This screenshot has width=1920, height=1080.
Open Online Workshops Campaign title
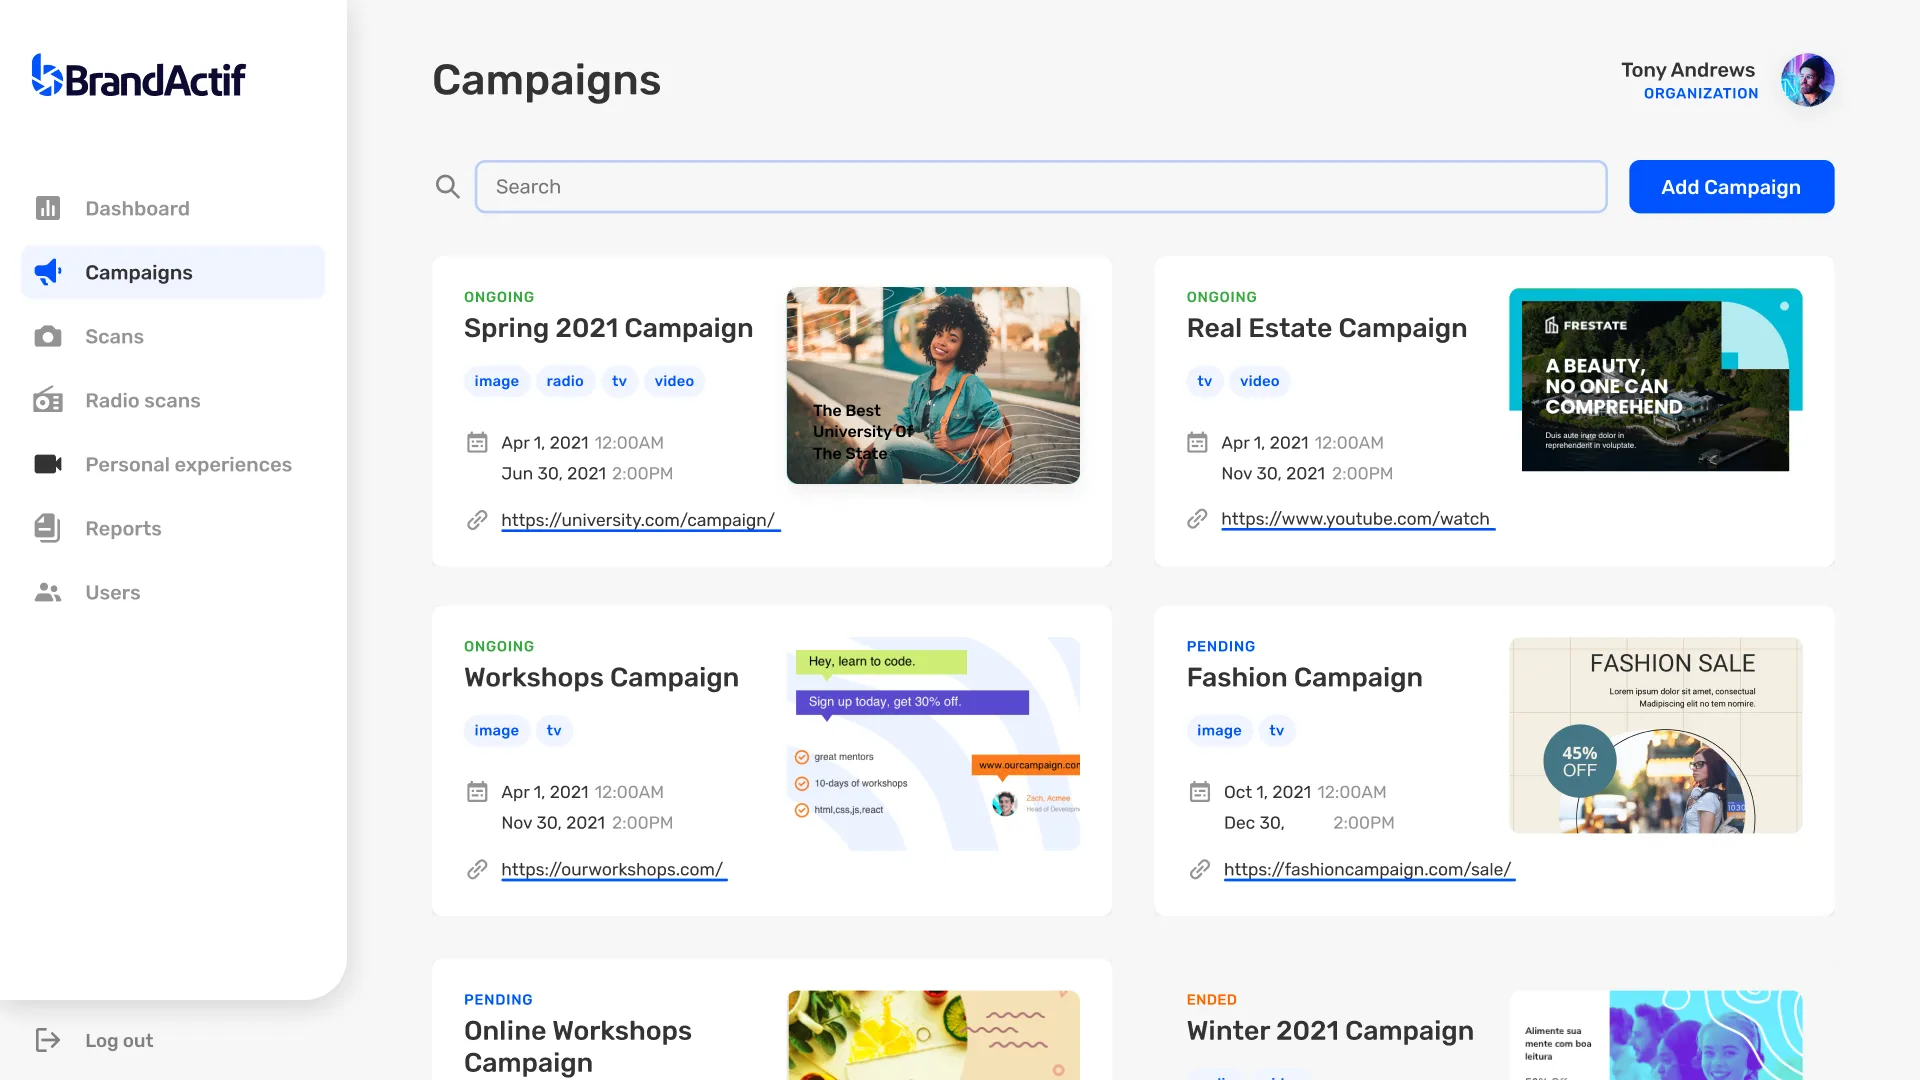[578, 1046]
